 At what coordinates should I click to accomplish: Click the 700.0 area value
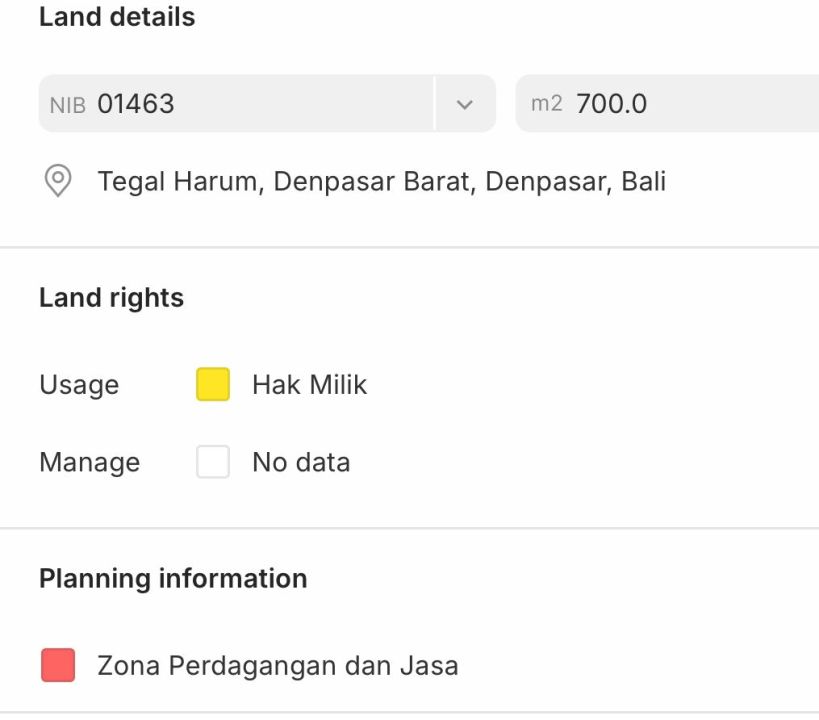[611, 103]
